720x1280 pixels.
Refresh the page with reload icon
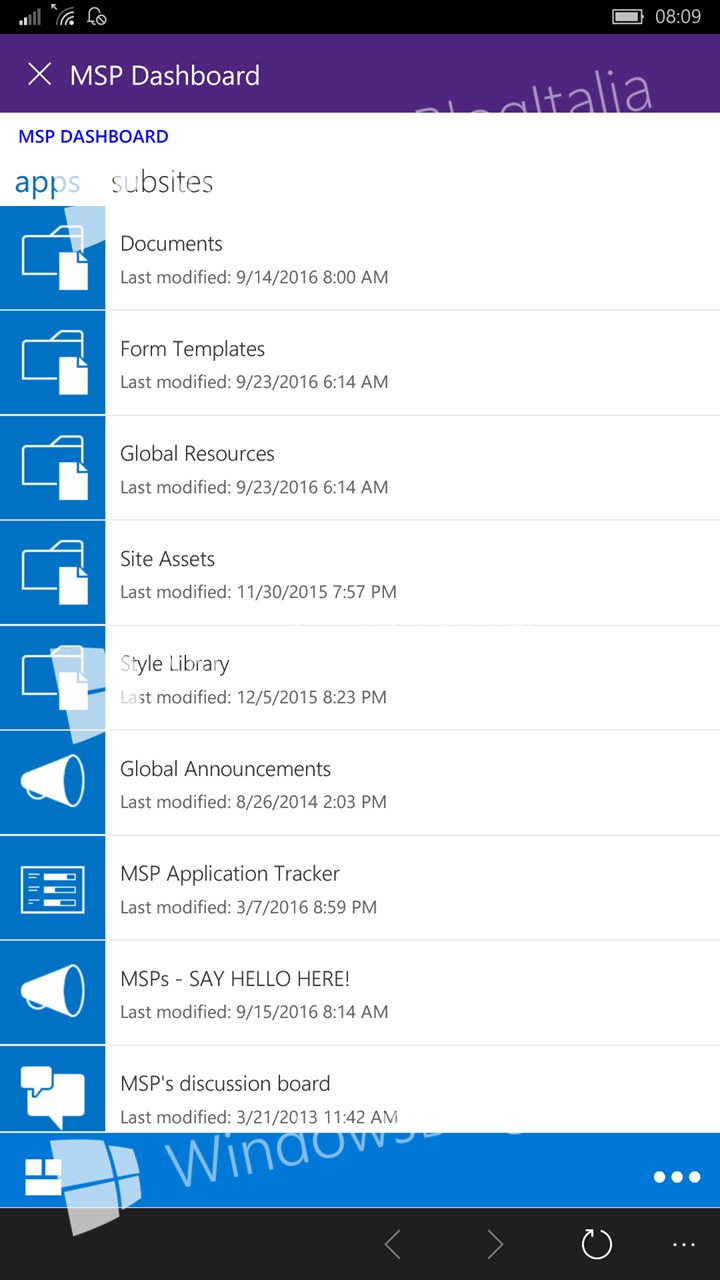tap(596, 1244)
